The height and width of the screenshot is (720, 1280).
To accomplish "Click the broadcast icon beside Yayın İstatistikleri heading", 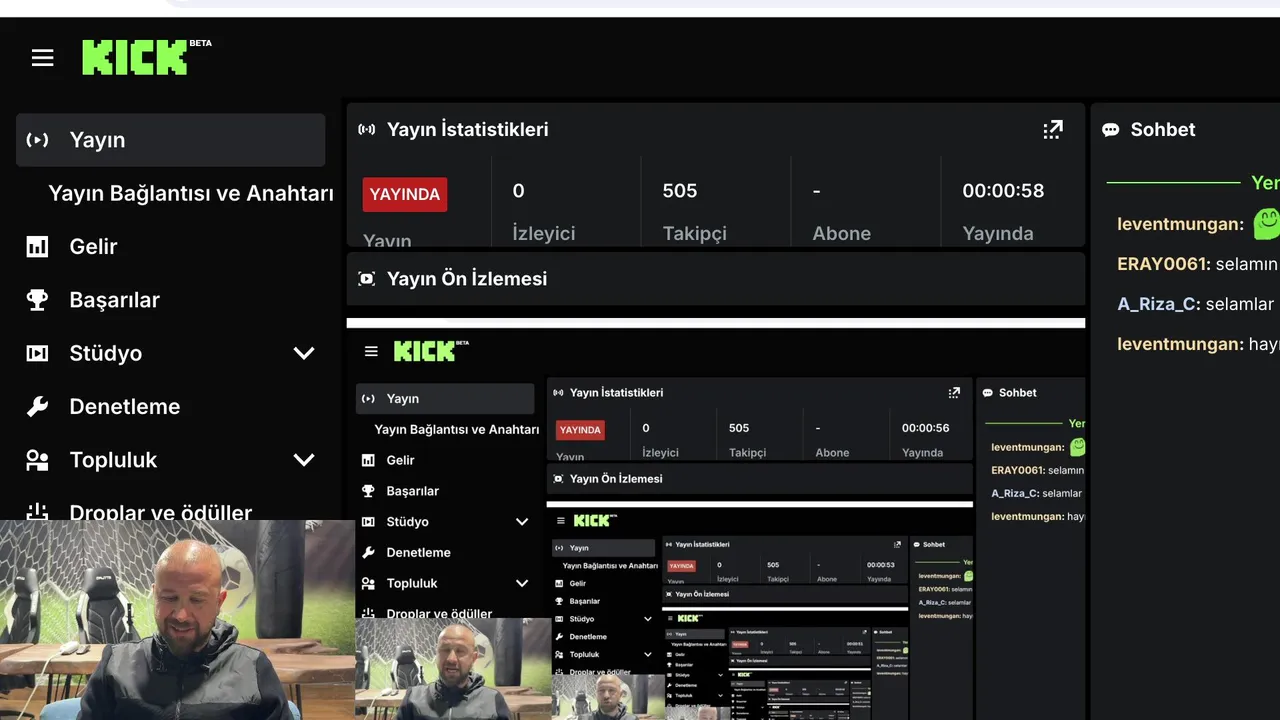I will point(367,129).
